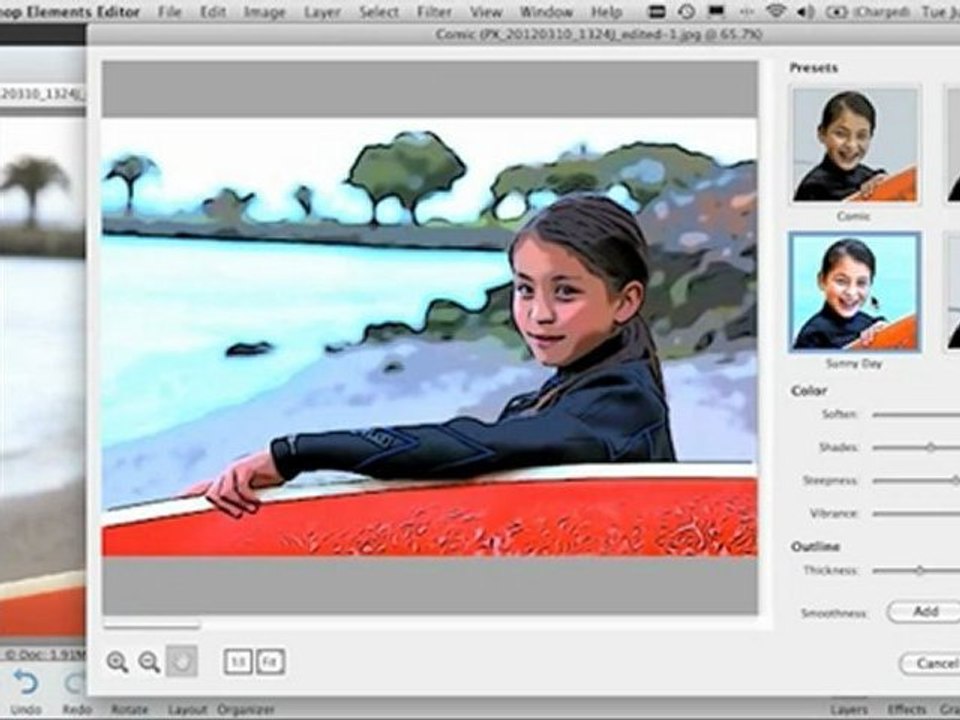Viewport: 960px width, 720px height.
Task: Click the zoom in magnifier icon
Action: pyautogui.click(x=117, y=662)
